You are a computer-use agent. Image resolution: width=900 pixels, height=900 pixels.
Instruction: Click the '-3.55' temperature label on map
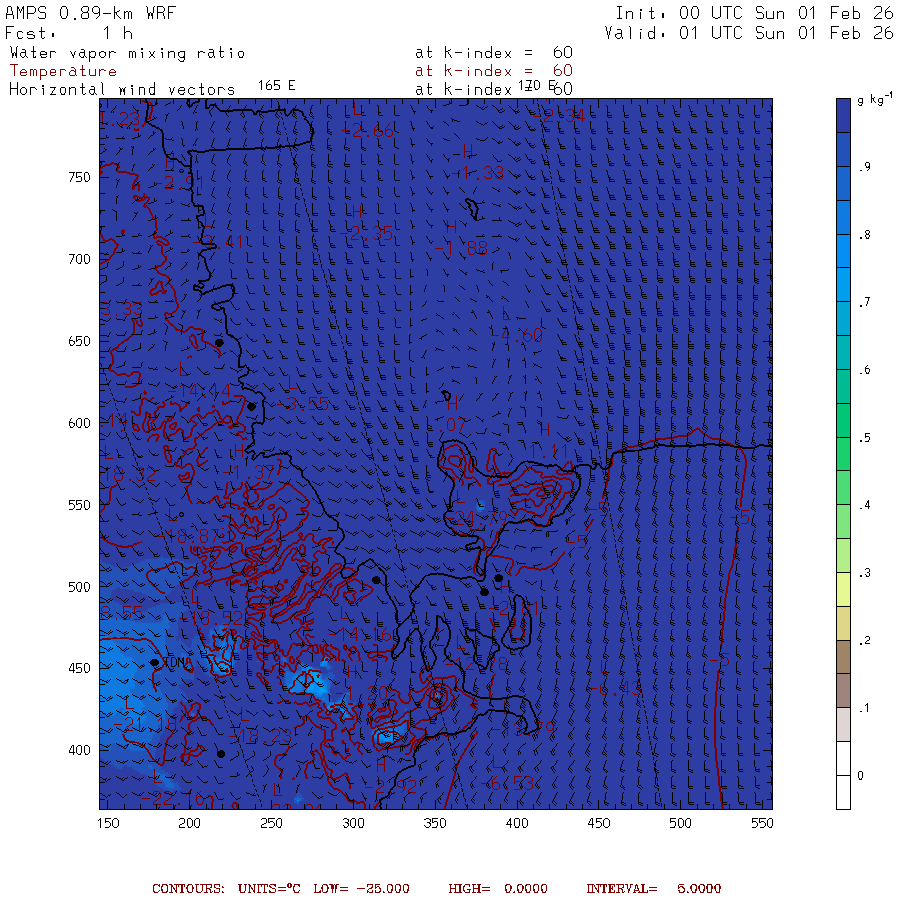pyautogui.click(x=302, y=404)
